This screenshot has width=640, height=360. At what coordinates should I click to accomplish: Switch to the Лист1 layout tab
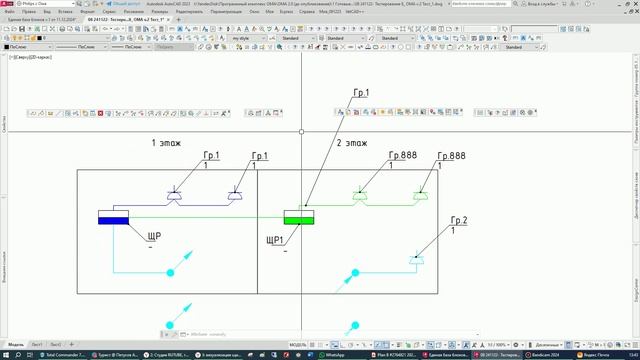(x=37, y=345)
